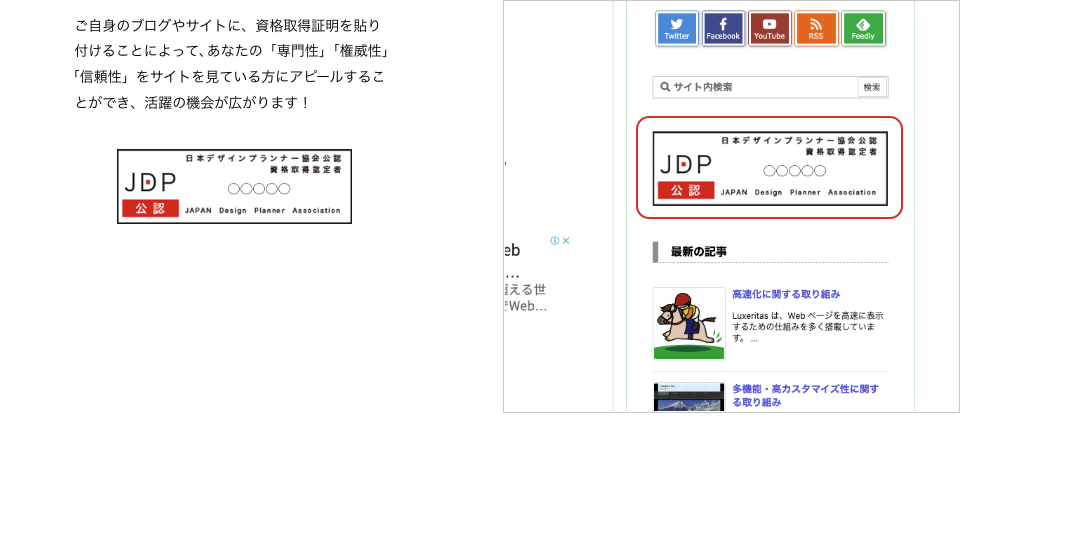Click the Luxeritas は、Web ページ excerpt text
The width and height of the screenshot is (1090, 545).
(808, 327)
